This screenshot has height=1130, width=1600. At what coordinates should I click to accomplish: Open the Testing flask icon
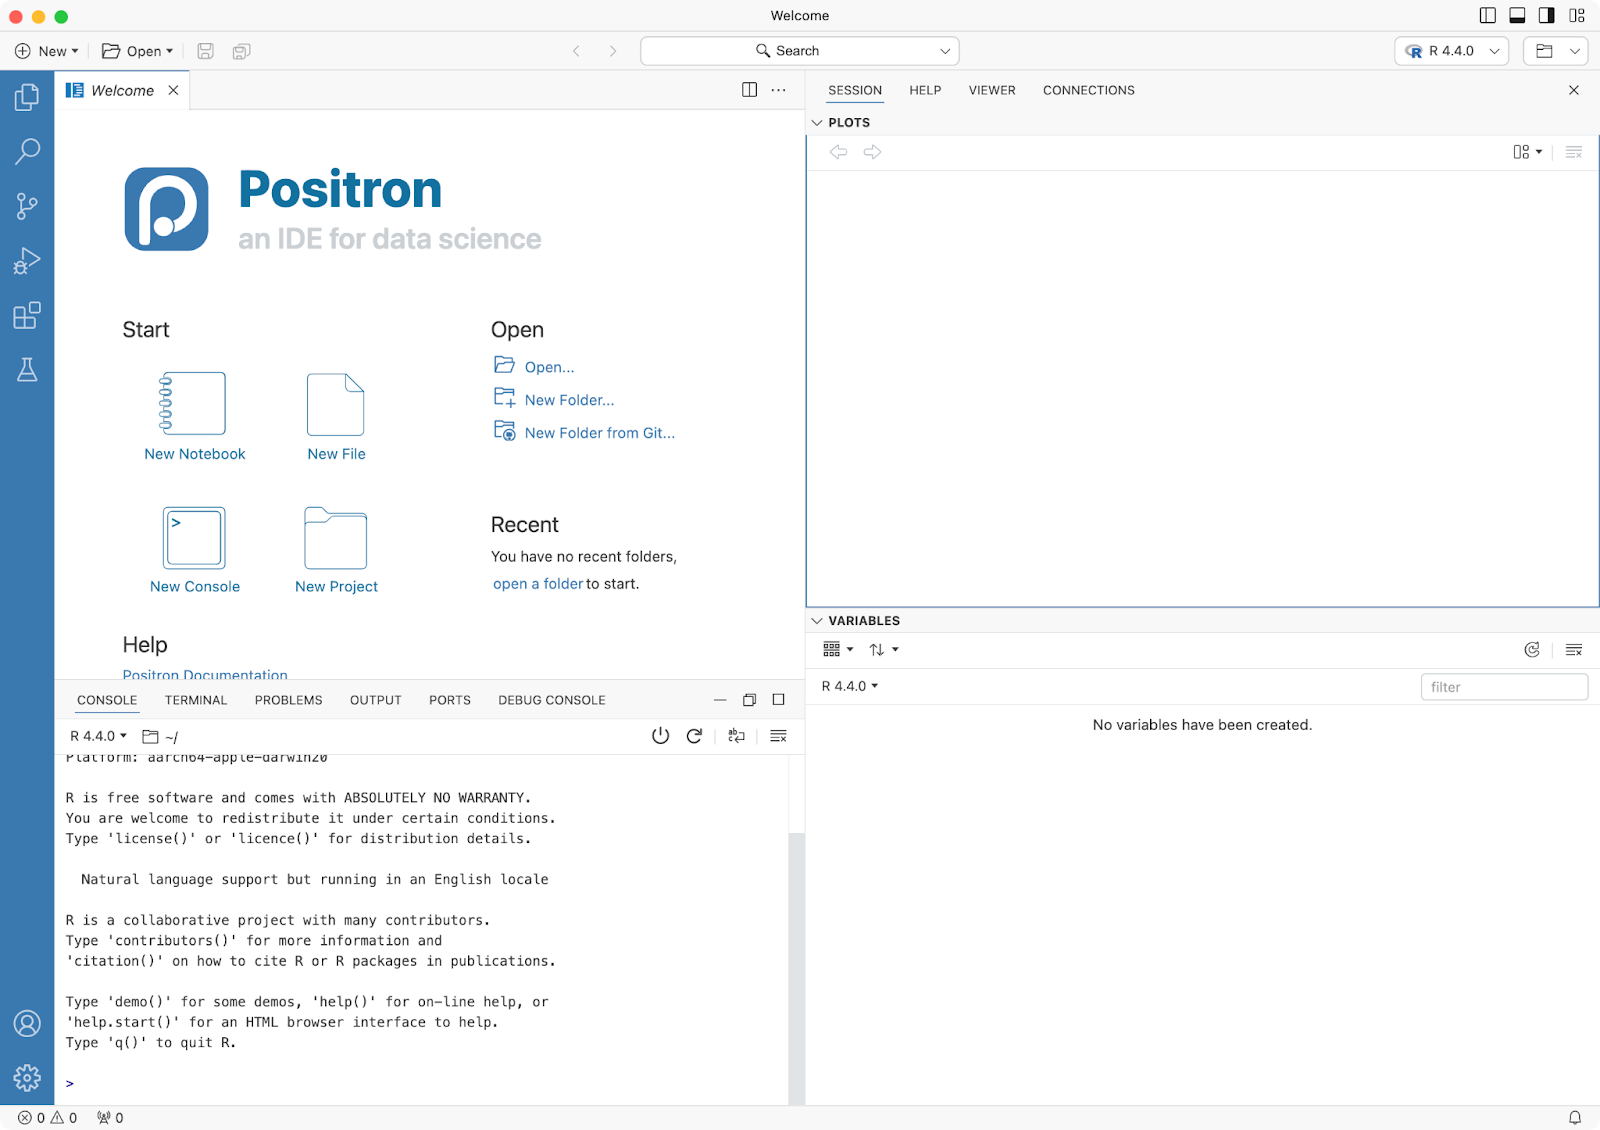pyautogui.click(x=27, y=370)
